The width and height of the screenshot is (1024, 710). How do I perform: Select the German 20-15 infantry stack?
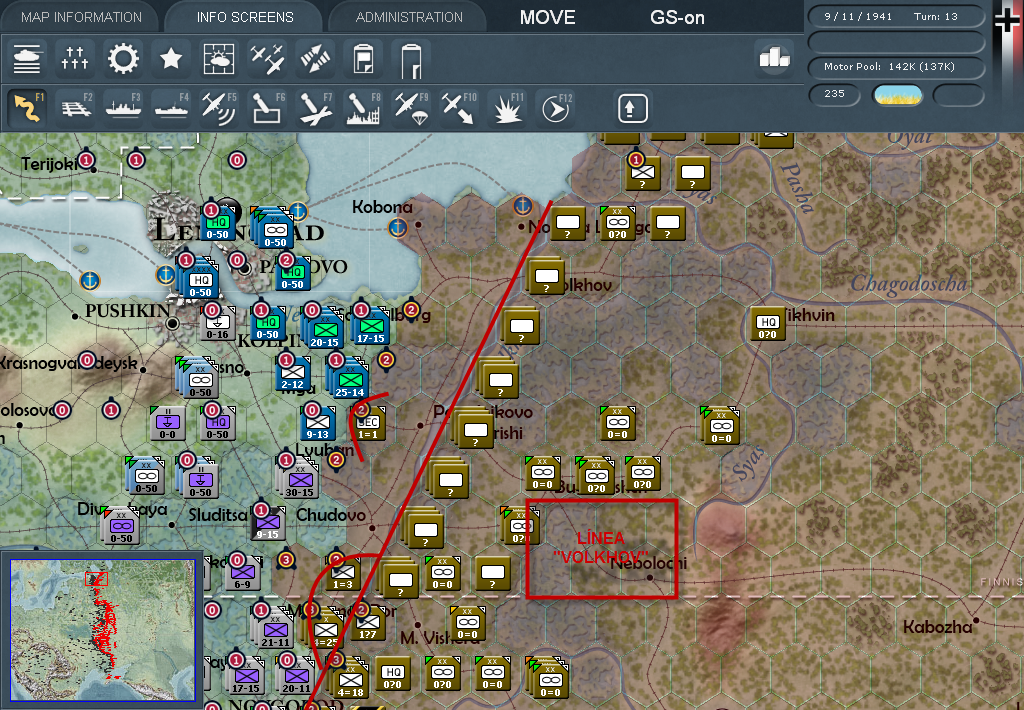tap(324, 329)
